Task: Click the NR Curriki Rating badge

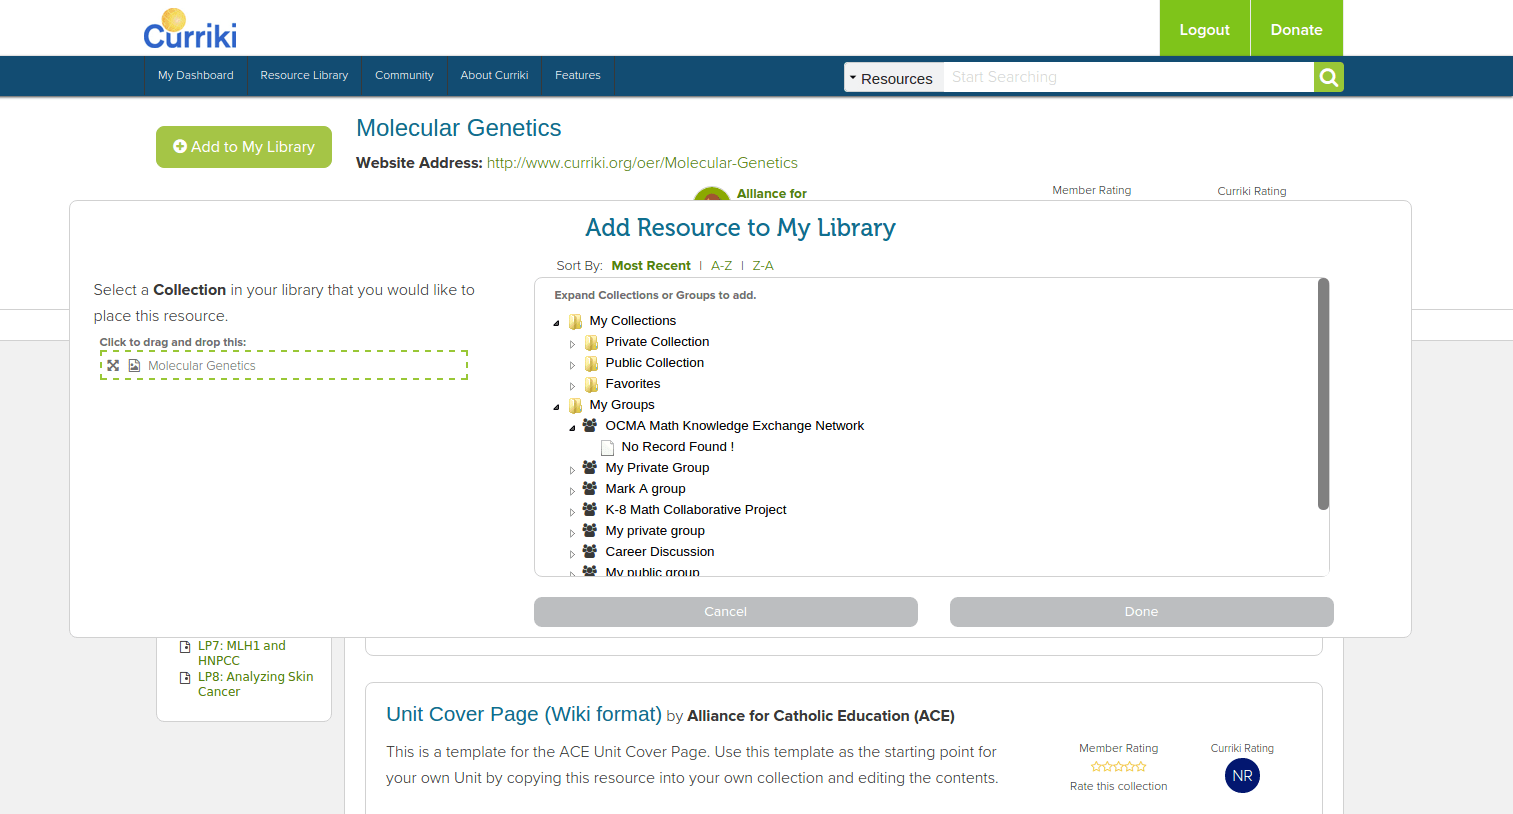Action: (x=1242, y=776)
